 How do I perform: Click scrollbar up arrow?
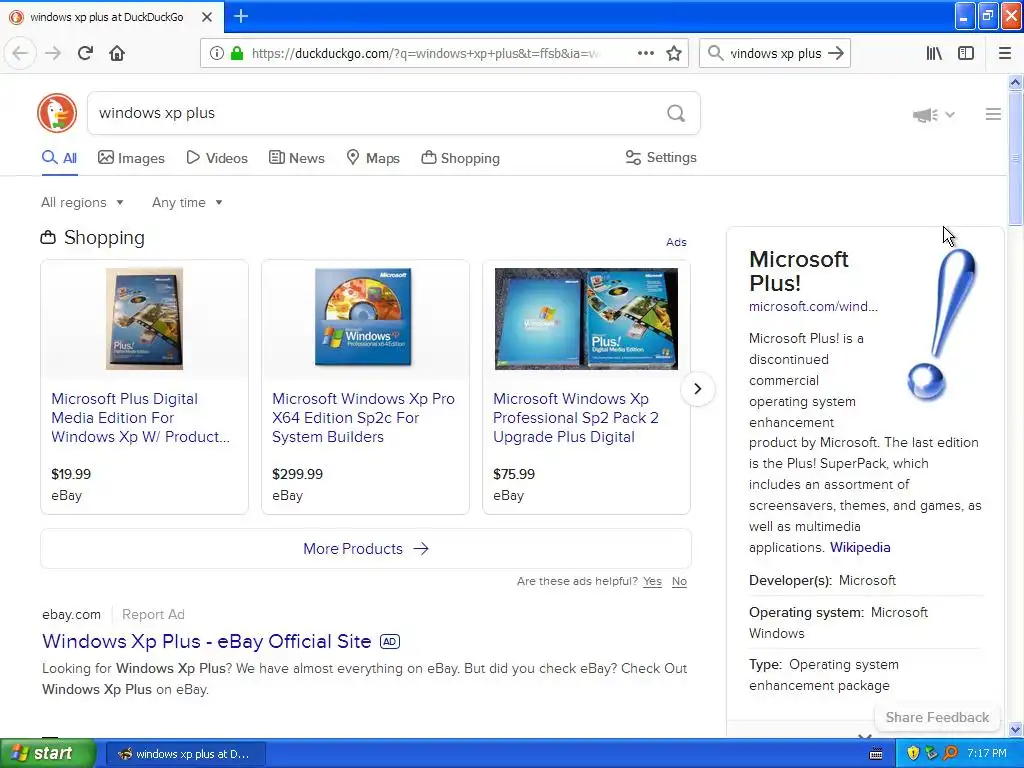click(1015, 82)
